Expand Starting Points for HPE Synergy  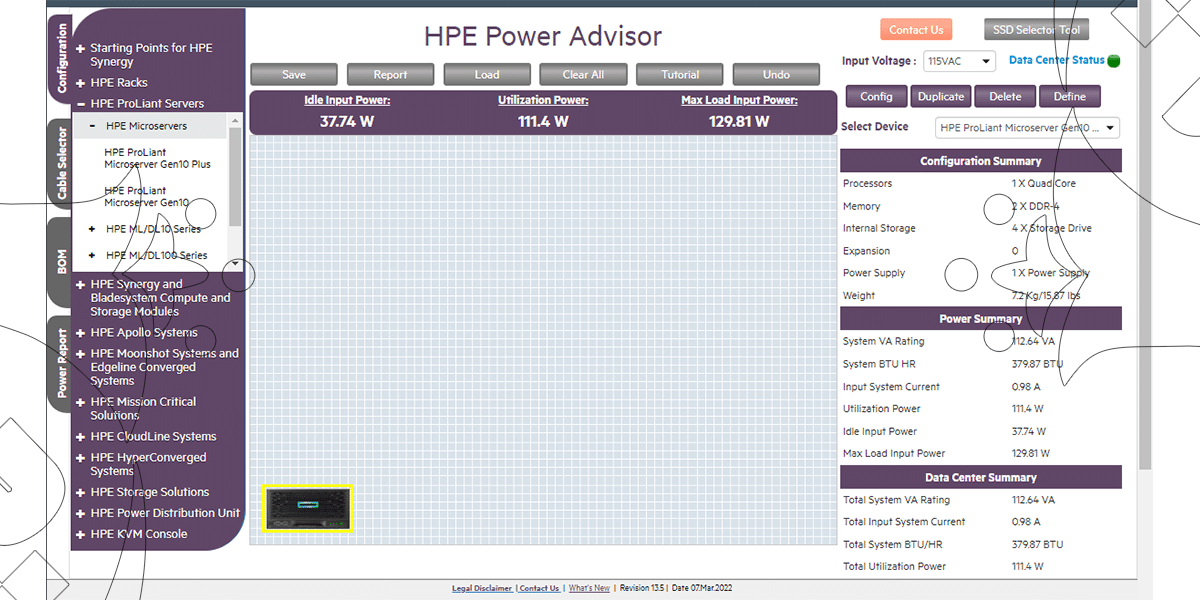tap(80, 48)
